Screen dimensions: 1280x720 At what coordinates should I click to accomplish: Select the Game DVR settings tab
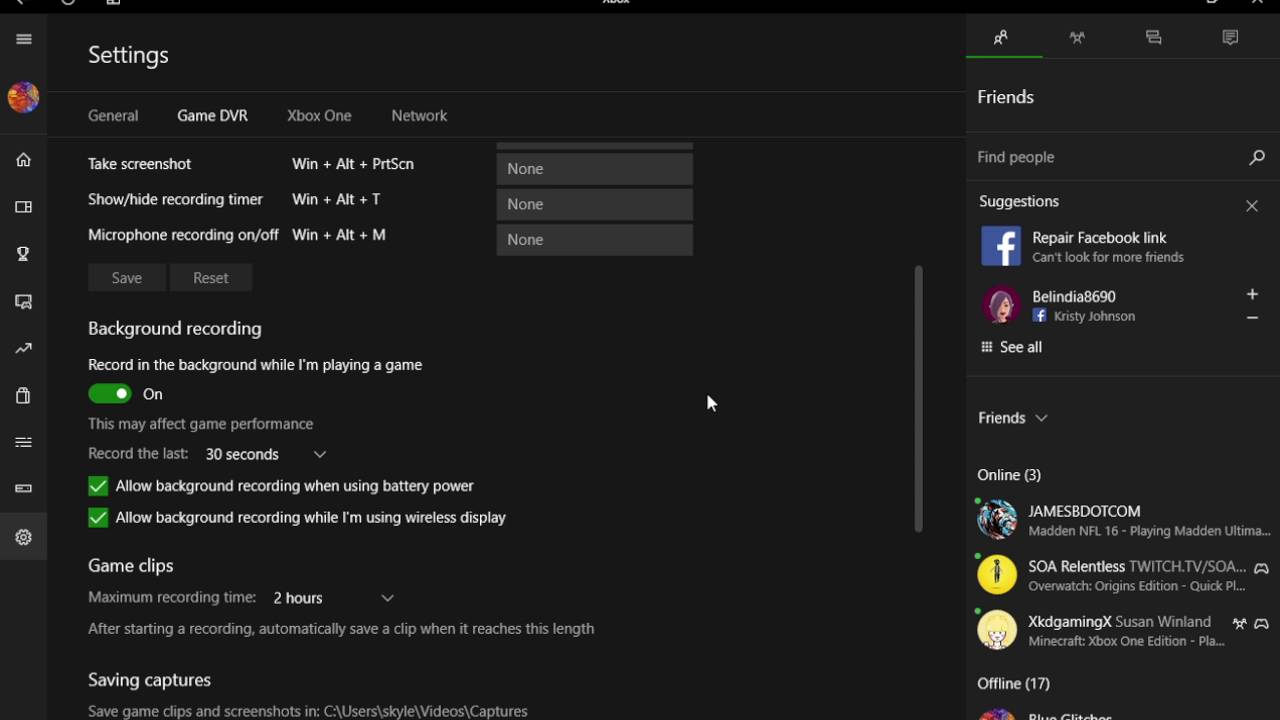[x=213, y=116]
